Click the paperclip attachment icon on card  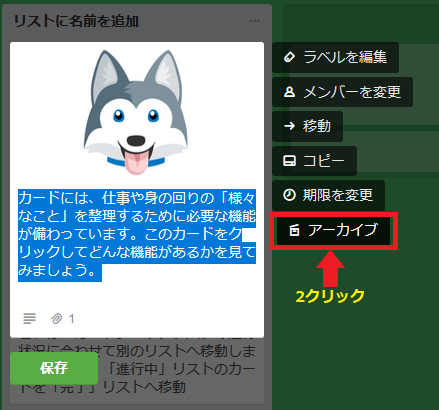click(56, 319)
